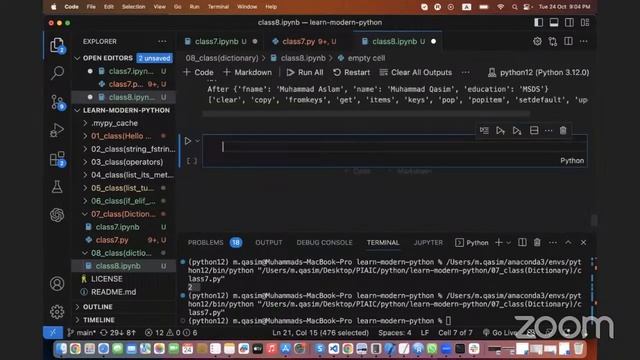Screen dimensions: 640x360
Task: Open the Manage gear in activity bar
Action: click(57, 311)
